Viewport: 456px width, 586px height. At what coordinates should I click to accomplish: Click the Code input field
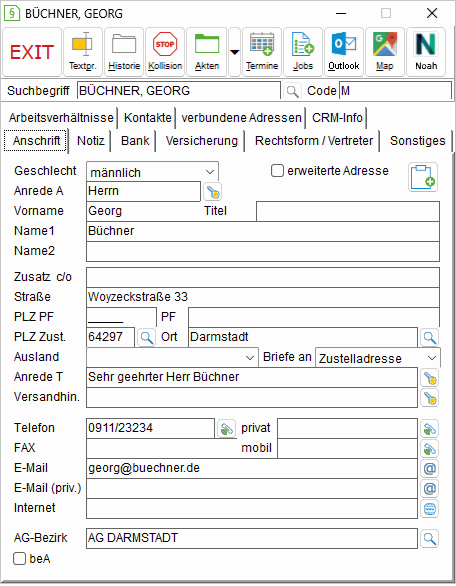(395, 90)
